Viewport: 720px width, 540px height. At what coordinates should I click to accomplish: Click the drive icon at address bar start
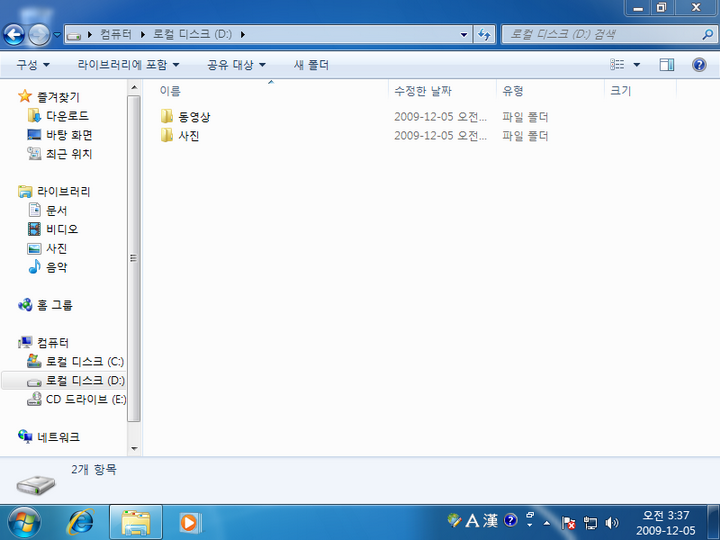coord(74,35)
